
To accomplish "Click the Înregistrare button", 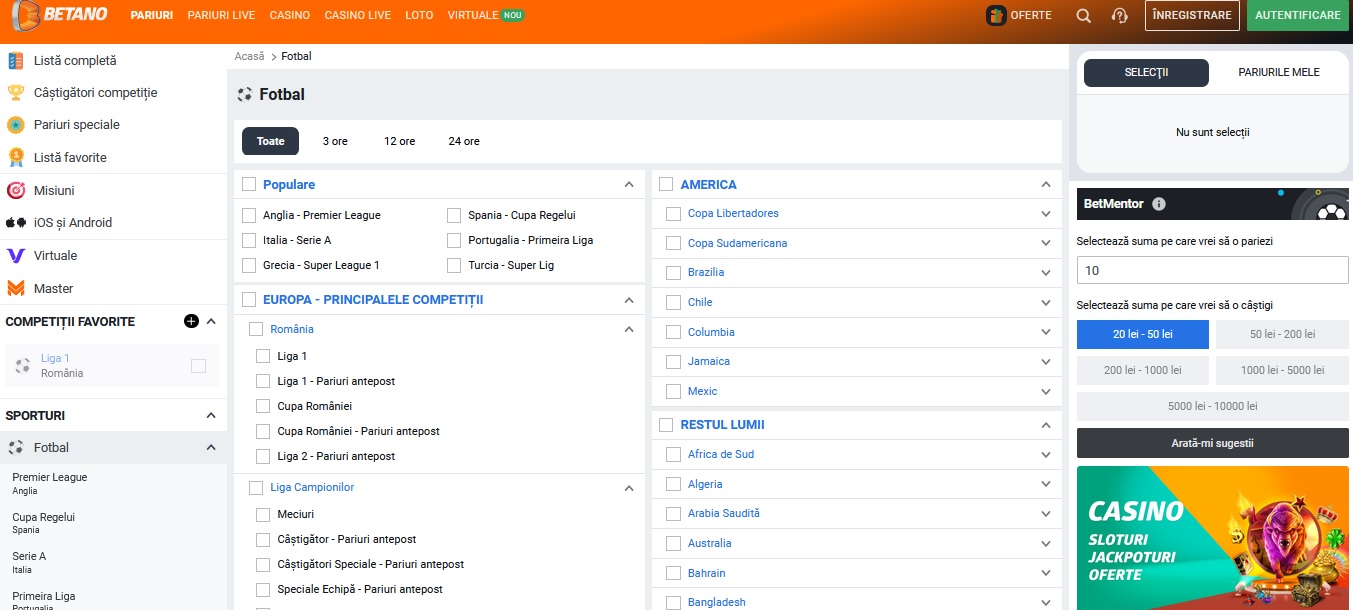I will tap(1192, 16).
